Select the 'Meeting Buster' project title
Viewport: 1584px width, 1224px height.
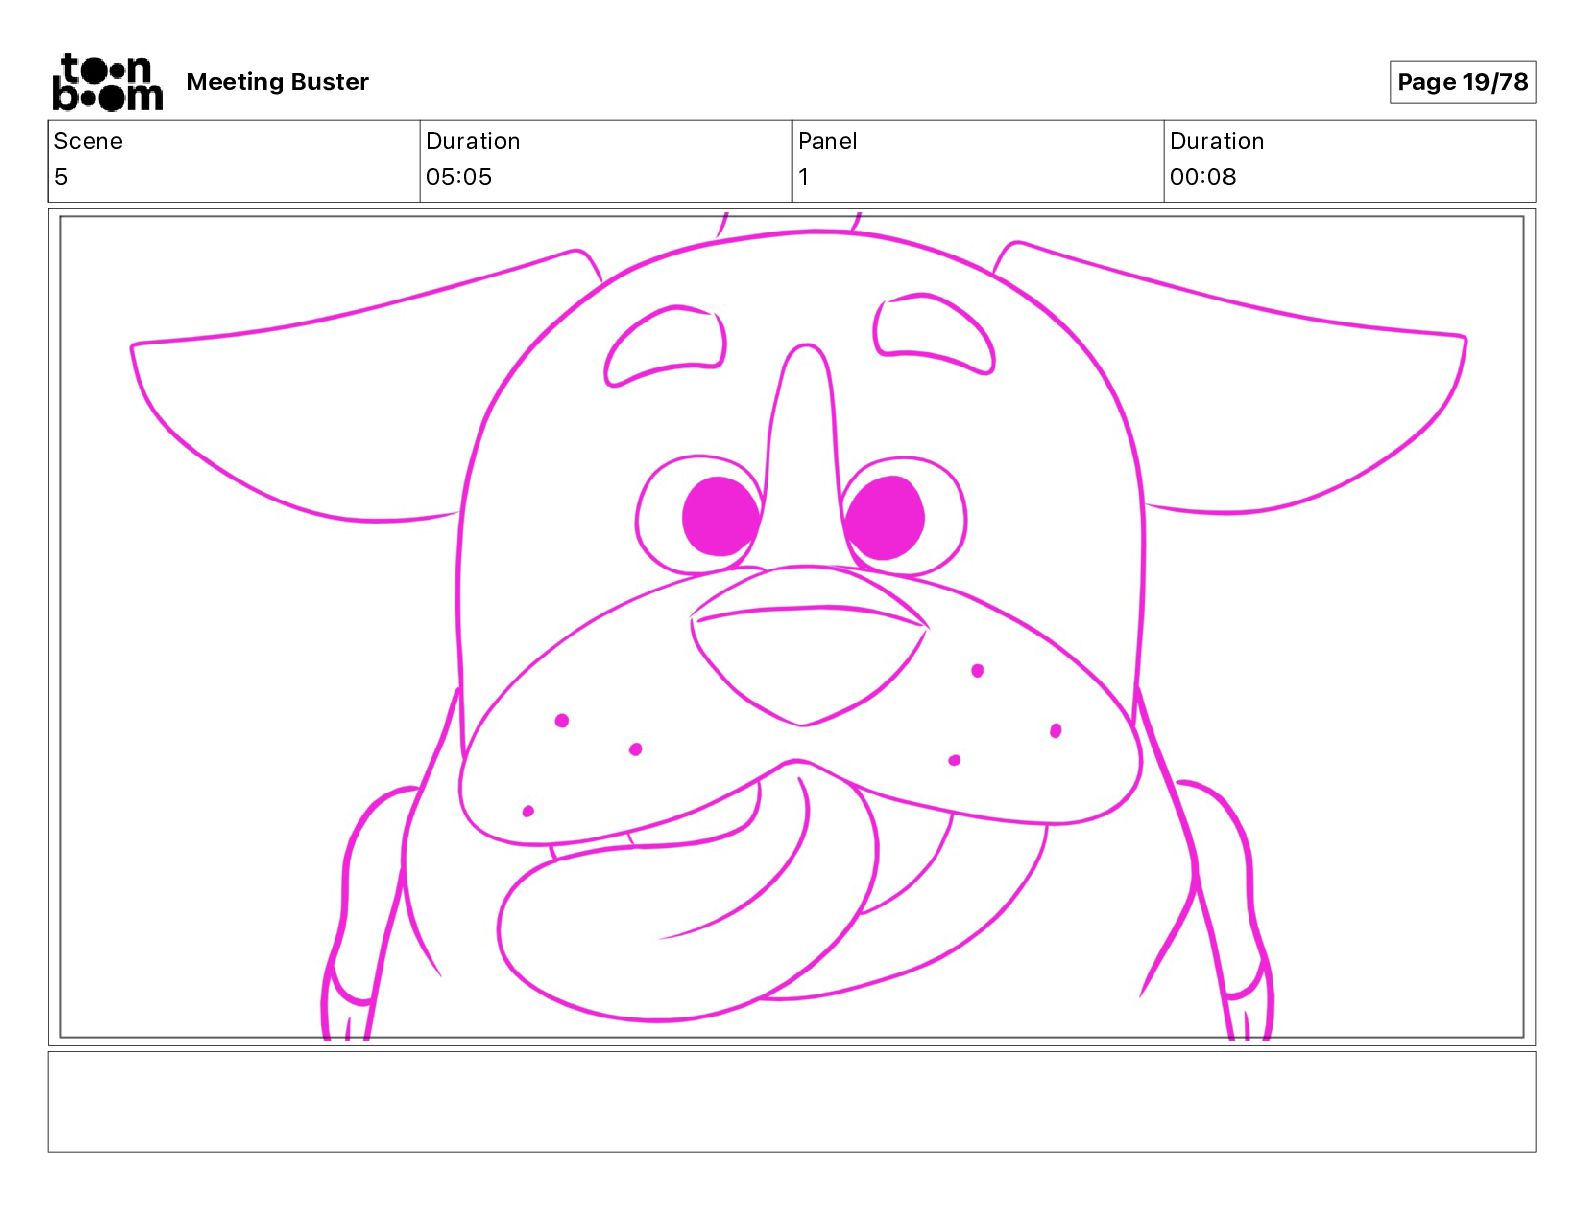[277, 82]
